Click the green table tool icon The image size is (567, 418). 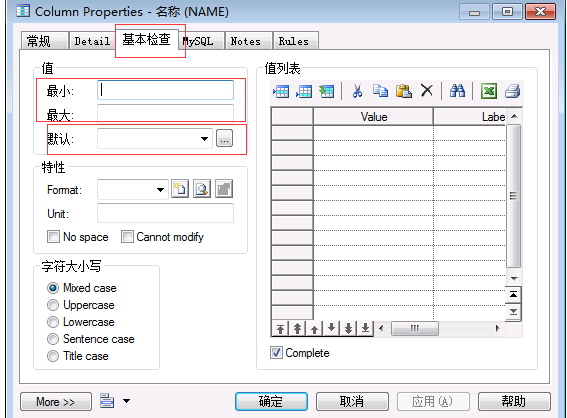coord(327,91)
